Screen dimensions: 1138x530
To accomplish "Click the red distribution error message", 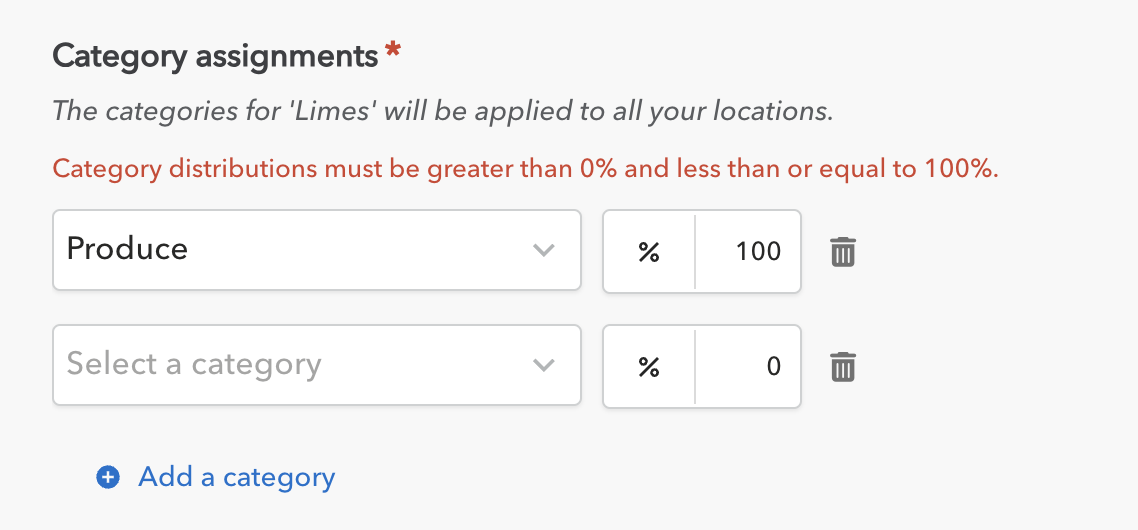I will tap(525, 168).
